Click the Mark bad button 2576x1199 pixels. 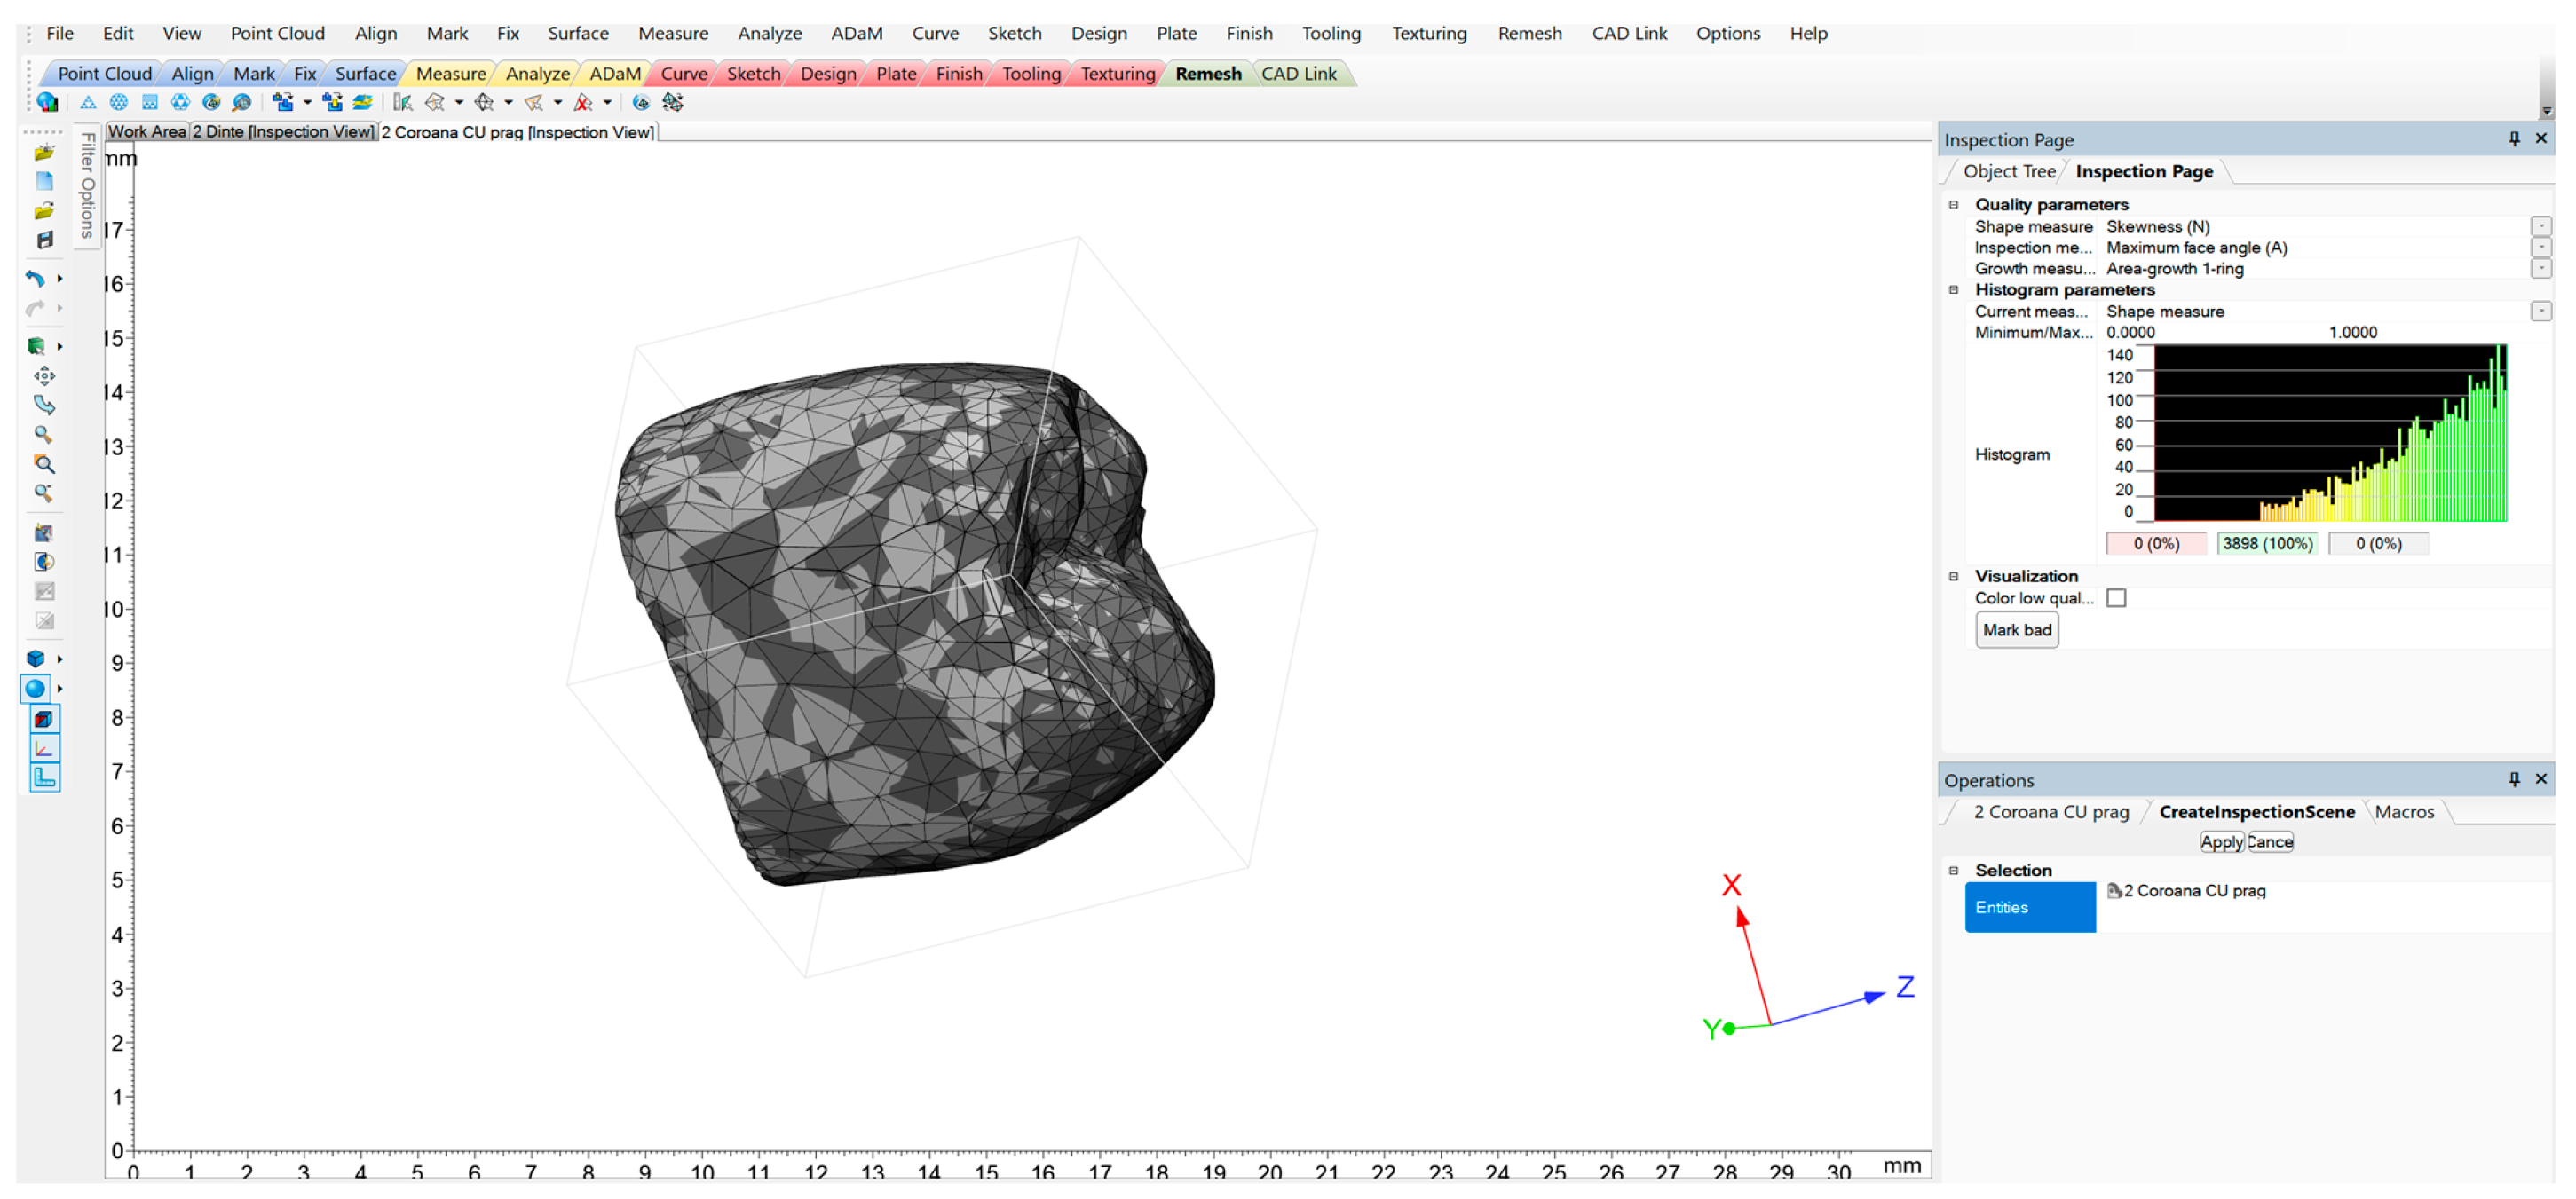(2016, 630)
